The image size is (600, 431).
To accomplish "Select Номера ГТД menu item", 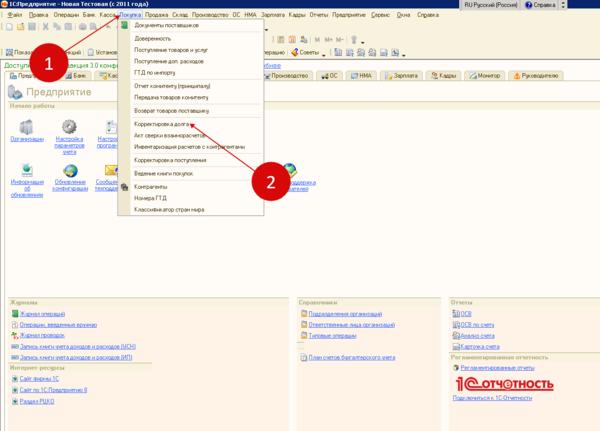I will tap(197, 198).
